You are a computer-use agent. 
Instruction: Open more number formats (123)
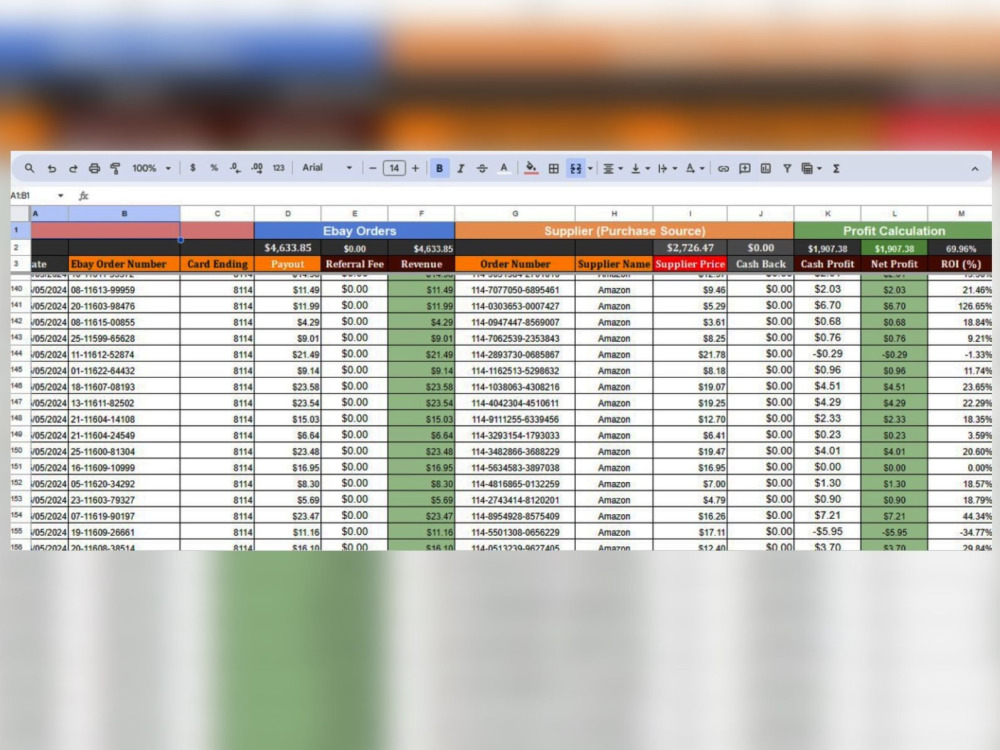(x=279, y=168)
